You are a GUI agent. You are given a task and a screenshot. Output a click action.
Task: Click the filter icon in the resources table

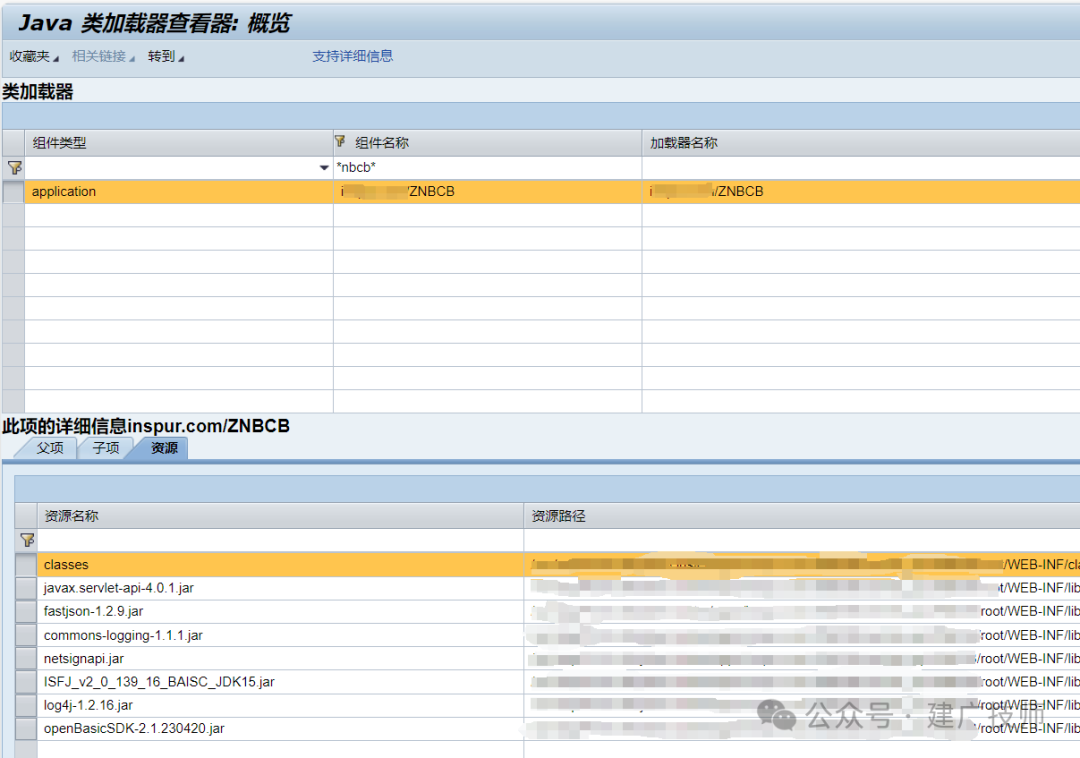click(27, 540)
